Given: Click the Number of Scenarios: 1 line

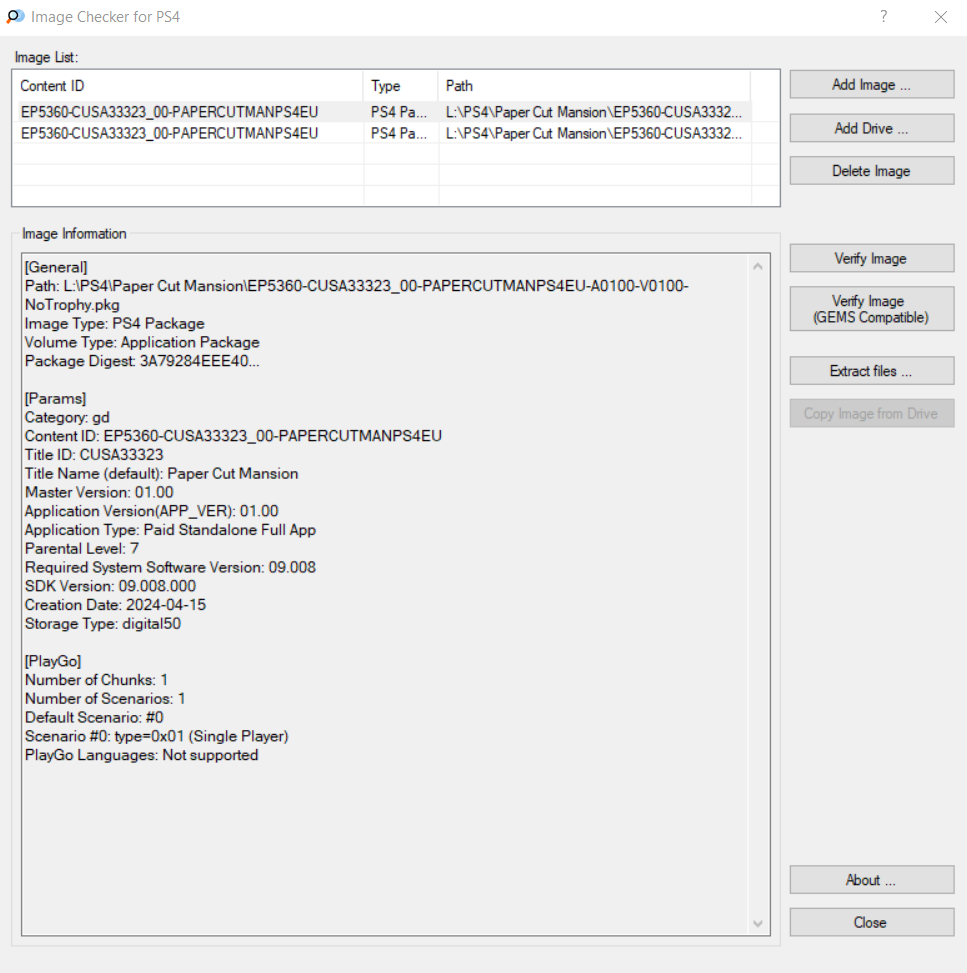Looking at the screenshot, I should point(105,699).
